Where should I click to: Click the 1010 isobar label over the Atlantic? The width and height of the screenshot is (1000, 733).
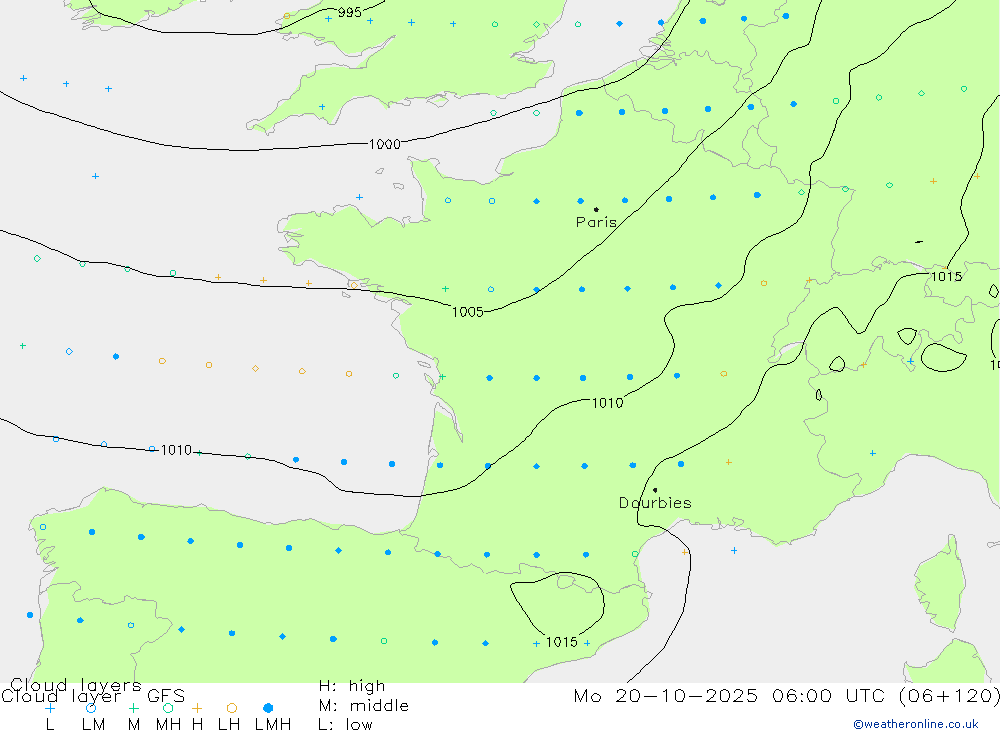[x=176, y=450]
